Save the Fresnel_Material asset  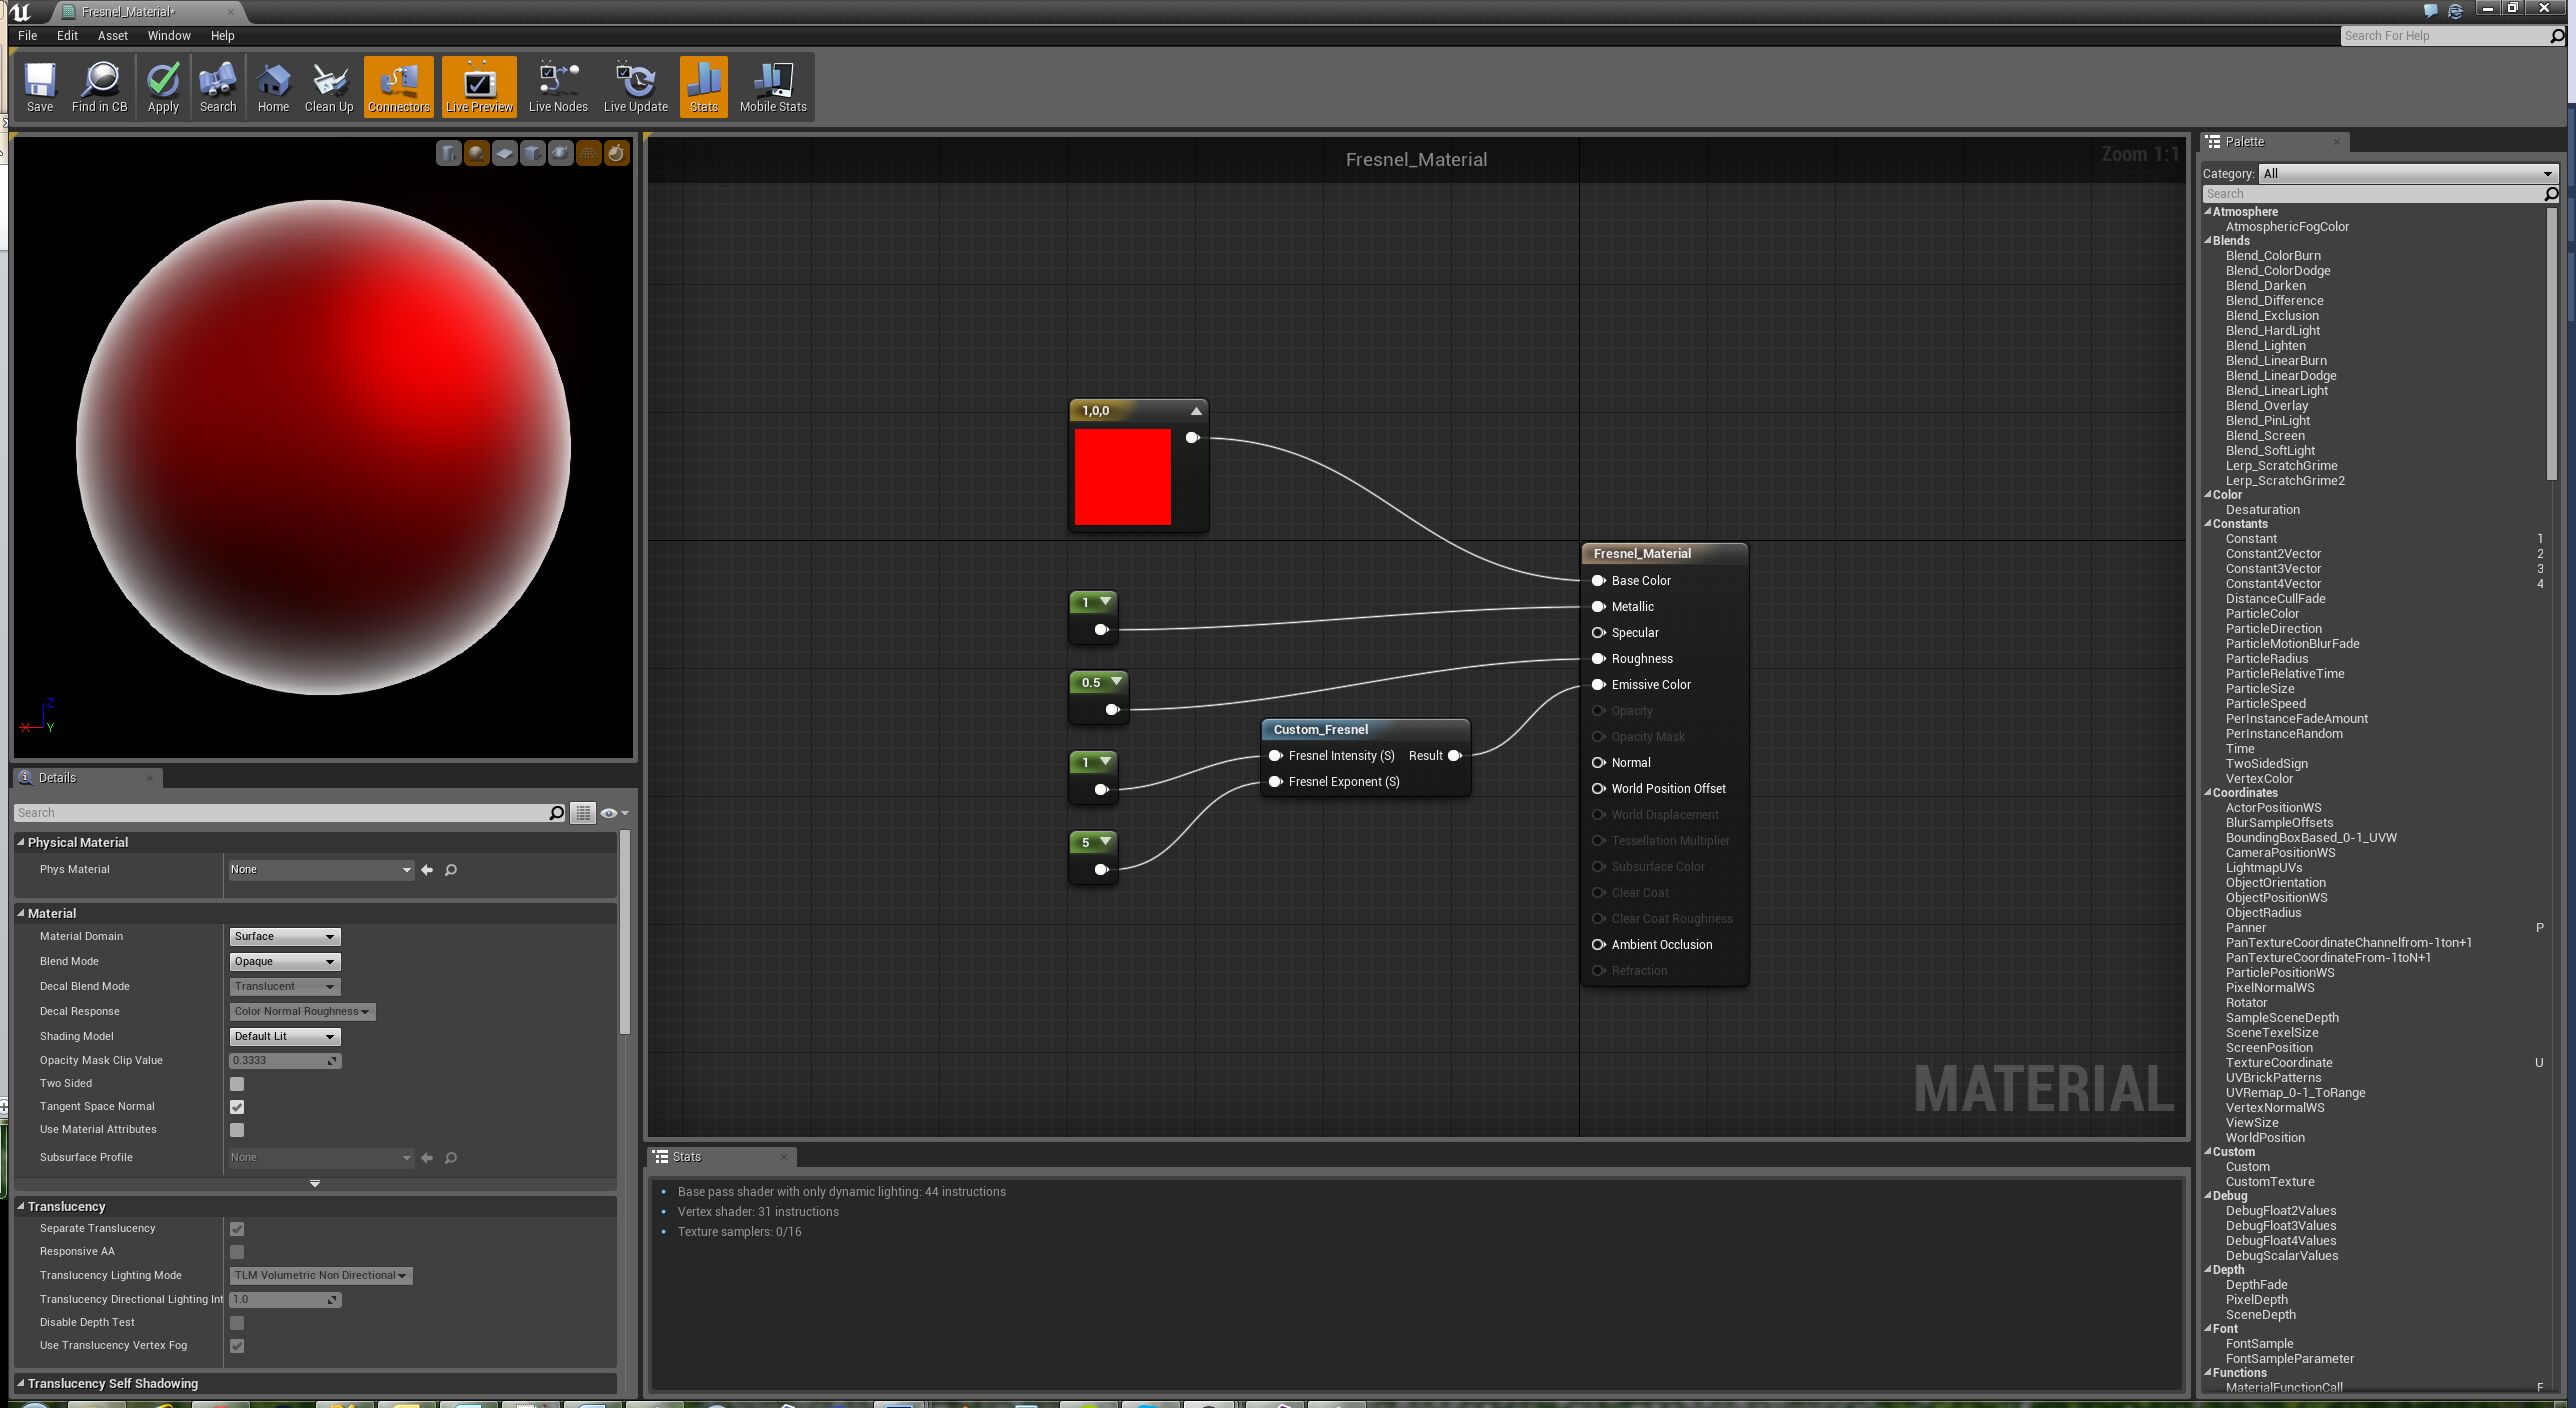tap(40, 86)
